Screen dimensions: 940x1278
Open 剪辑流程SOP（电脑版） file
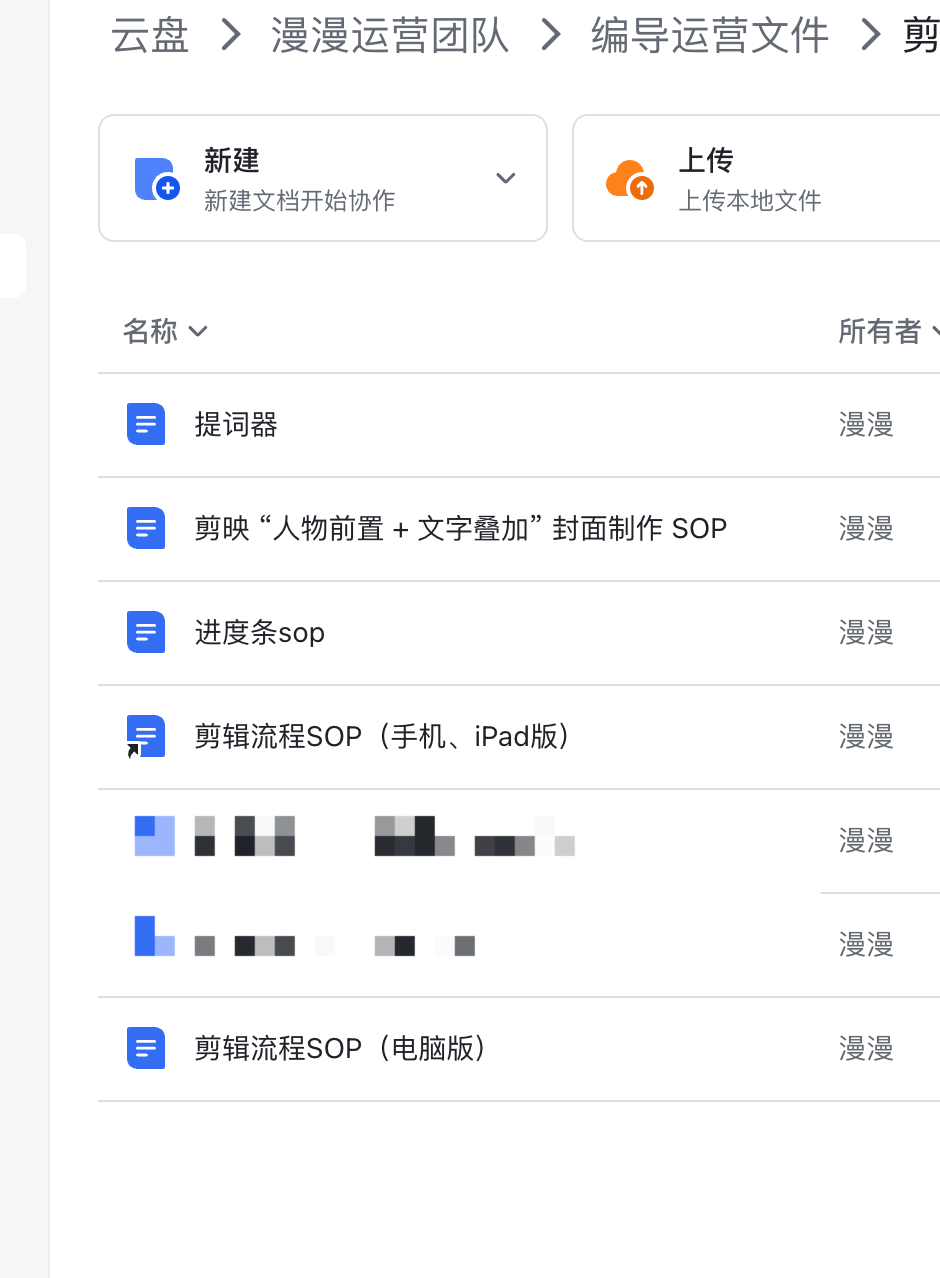[340, 1049]
